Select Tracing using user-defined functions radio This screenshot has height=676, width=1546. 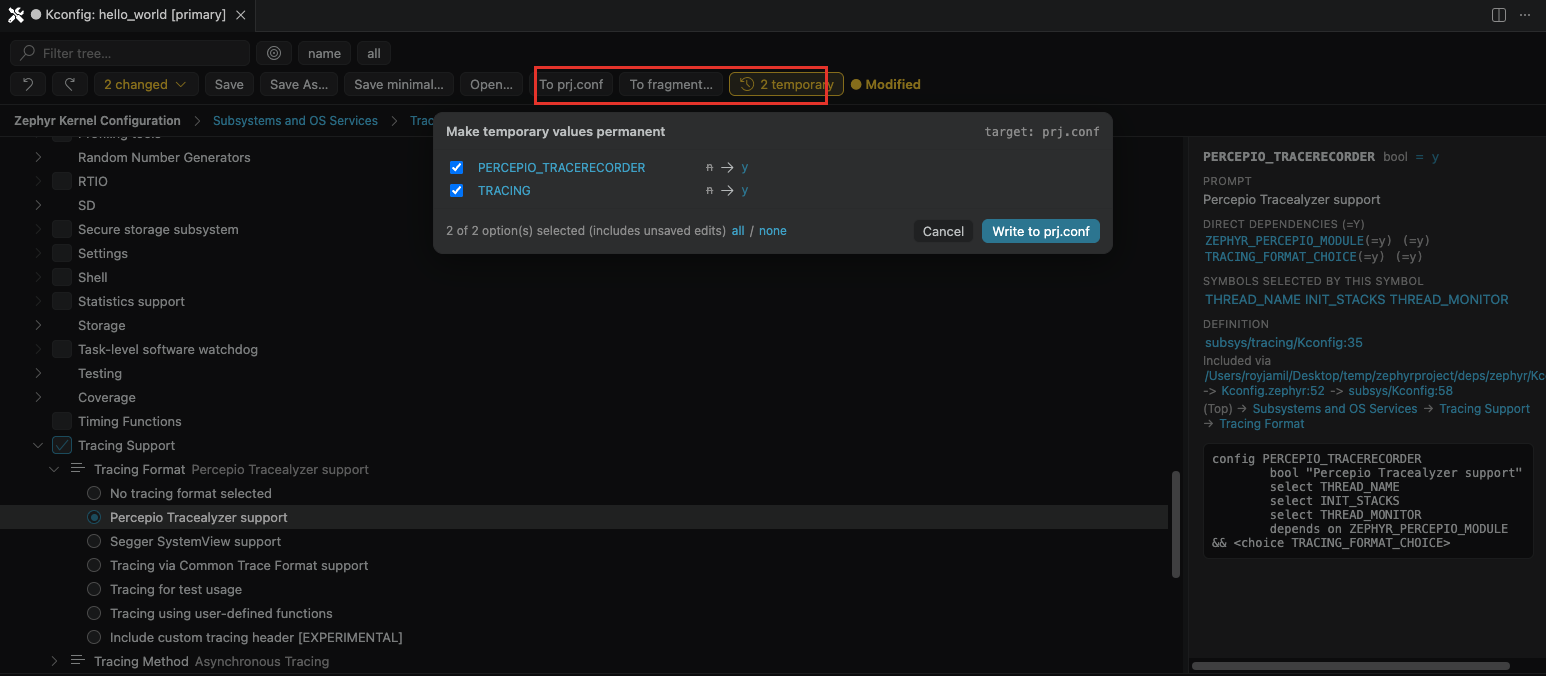coord(94,613)
